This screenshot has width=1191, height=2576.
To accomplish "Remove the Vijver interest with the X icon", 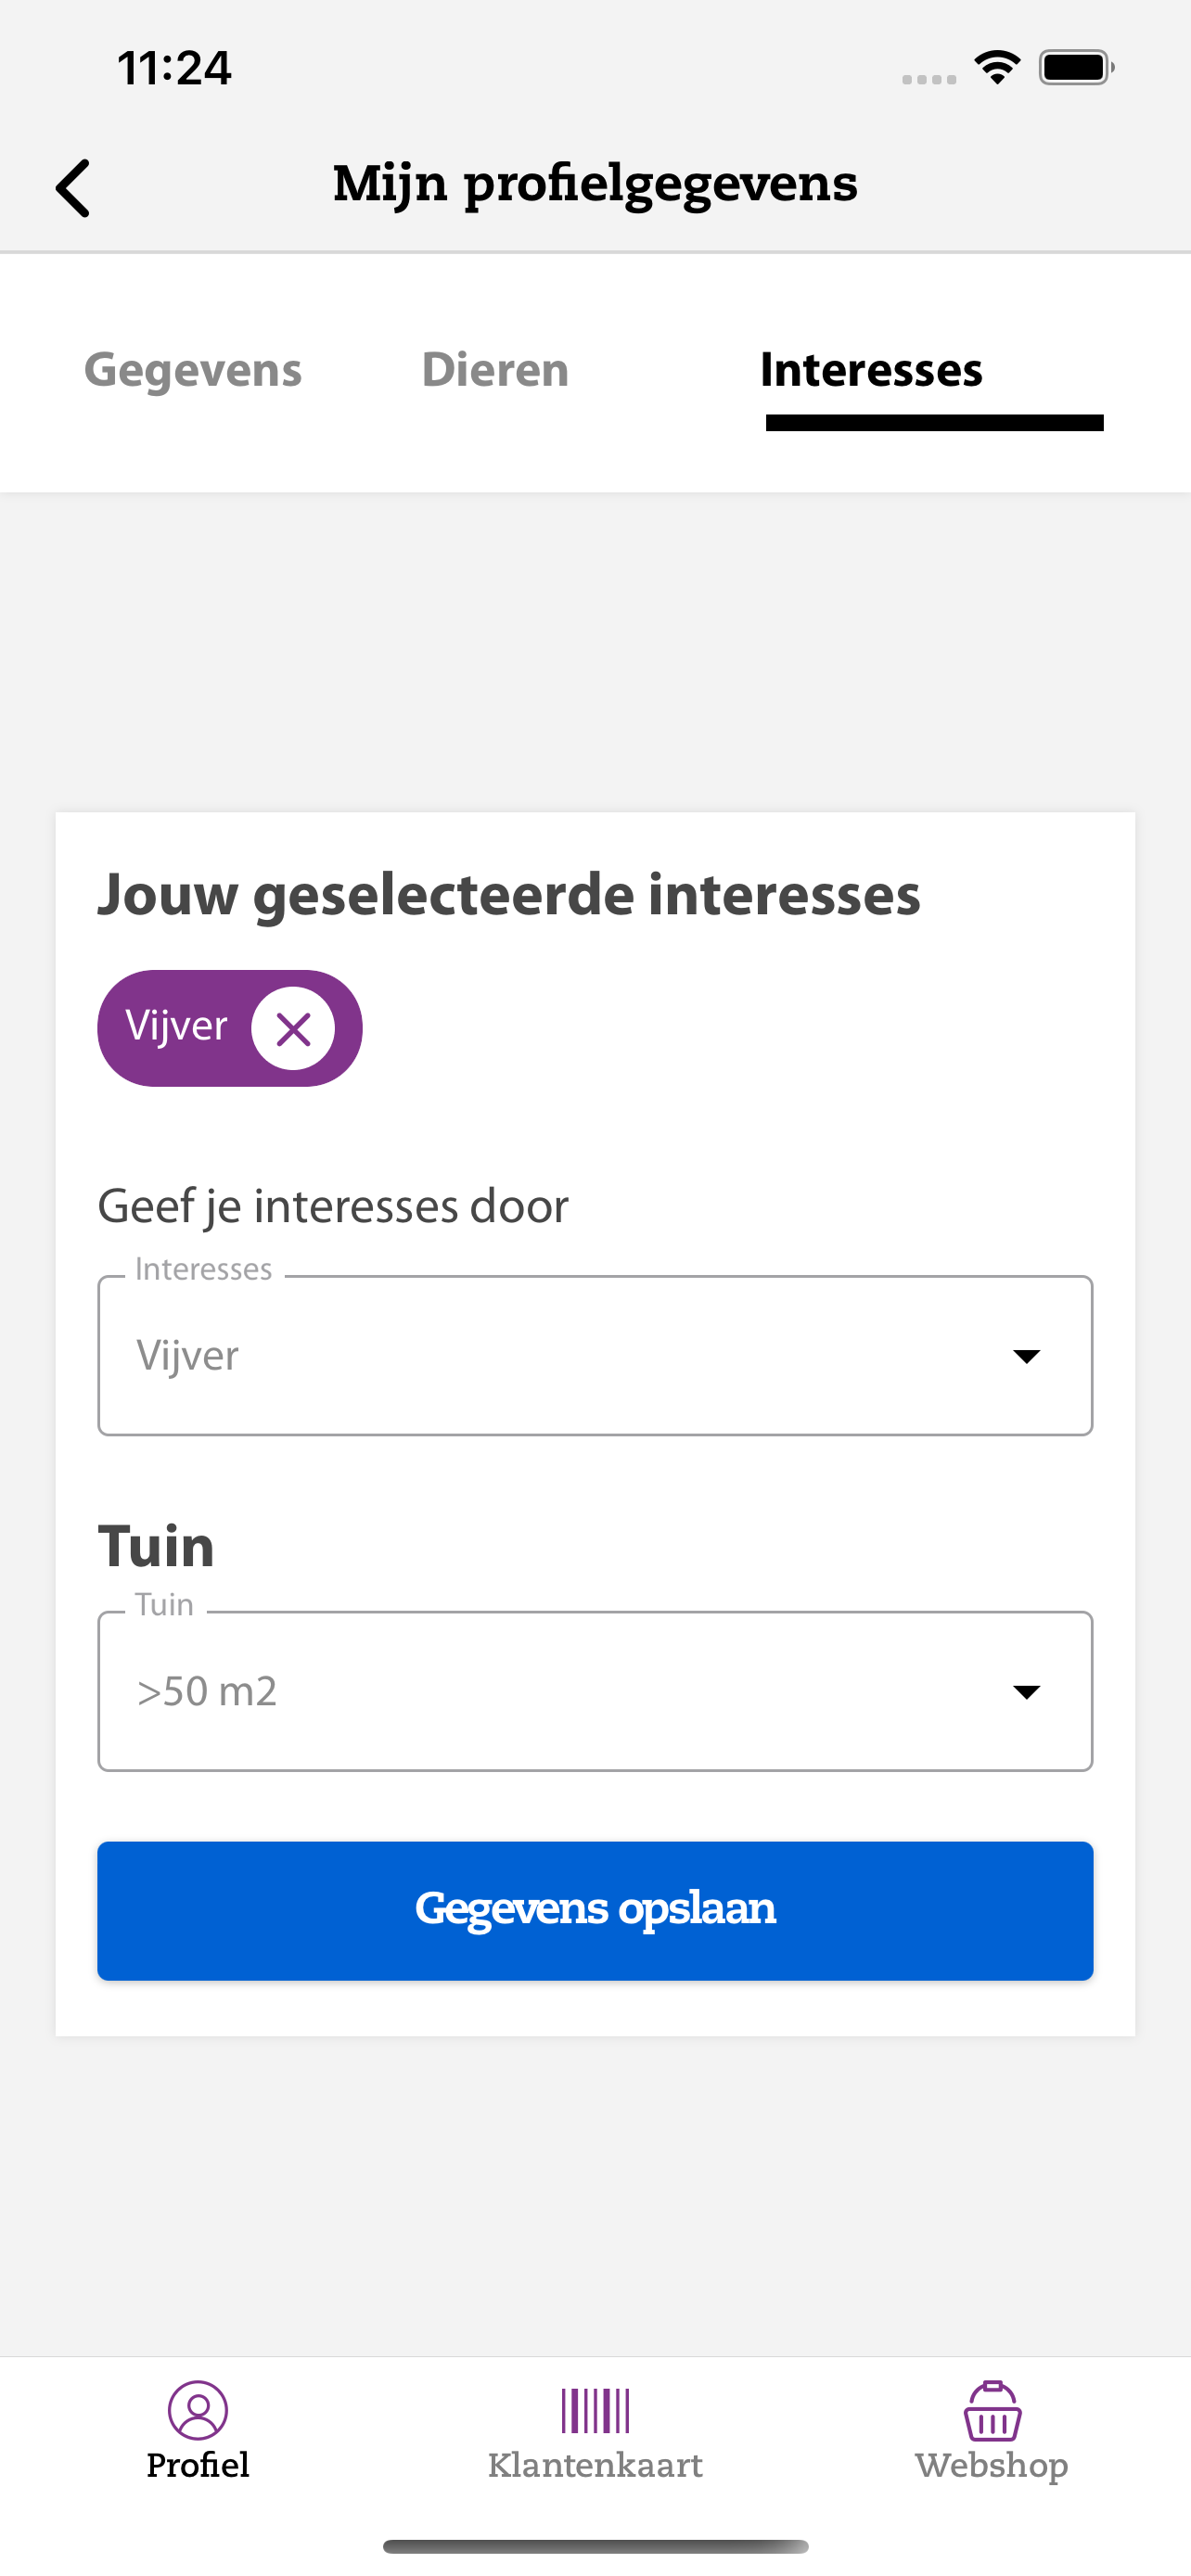I will click(x=293, y=1028).
